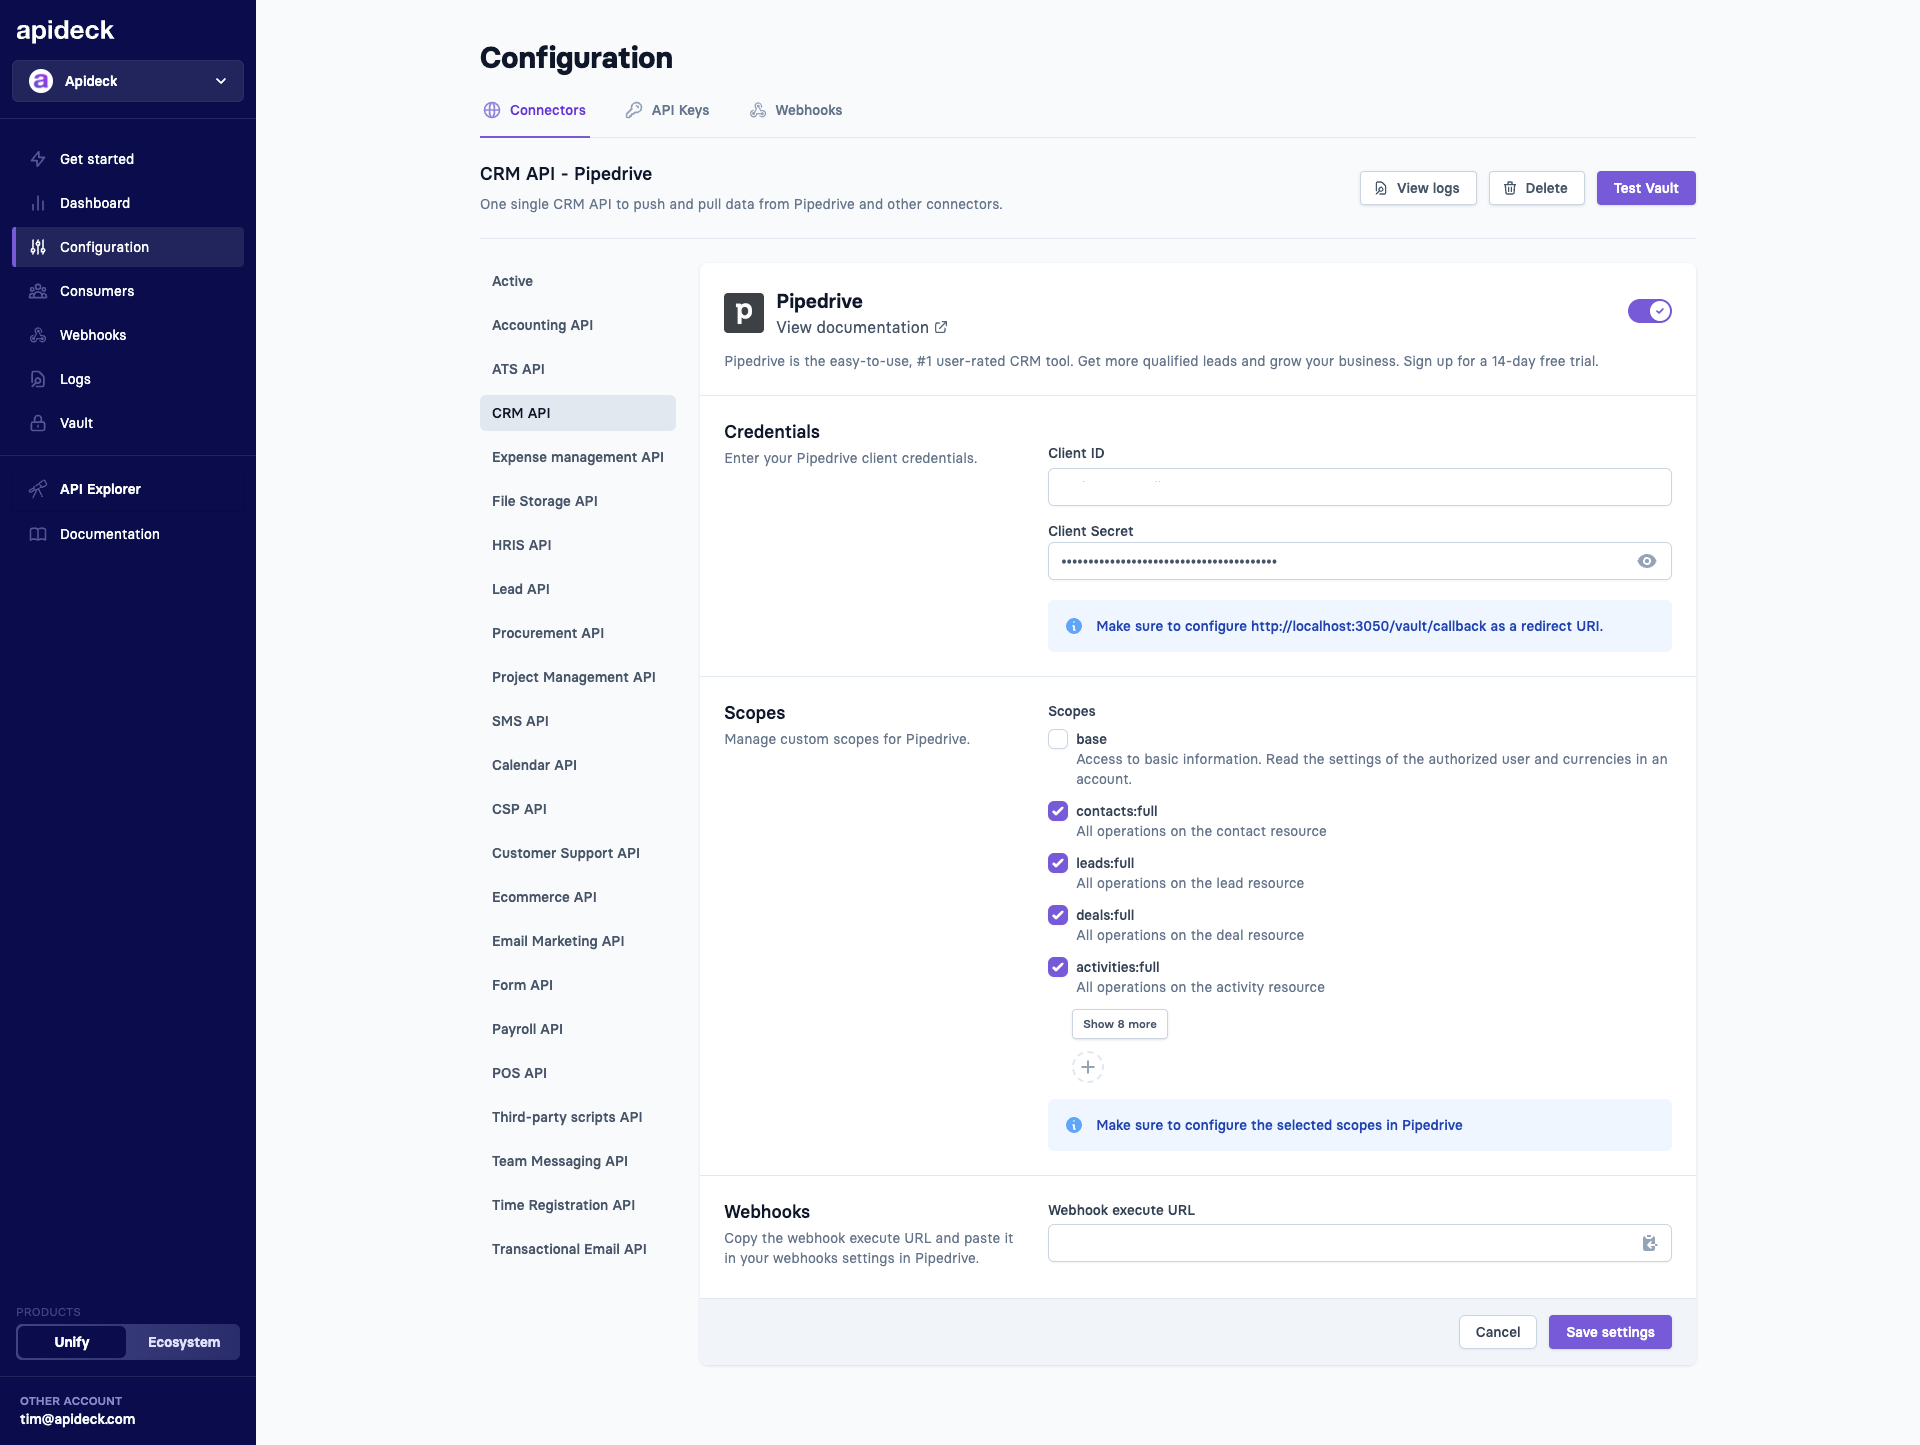Click the Connectors globe icon
1920x1445 pixels.
click(492, 110)
